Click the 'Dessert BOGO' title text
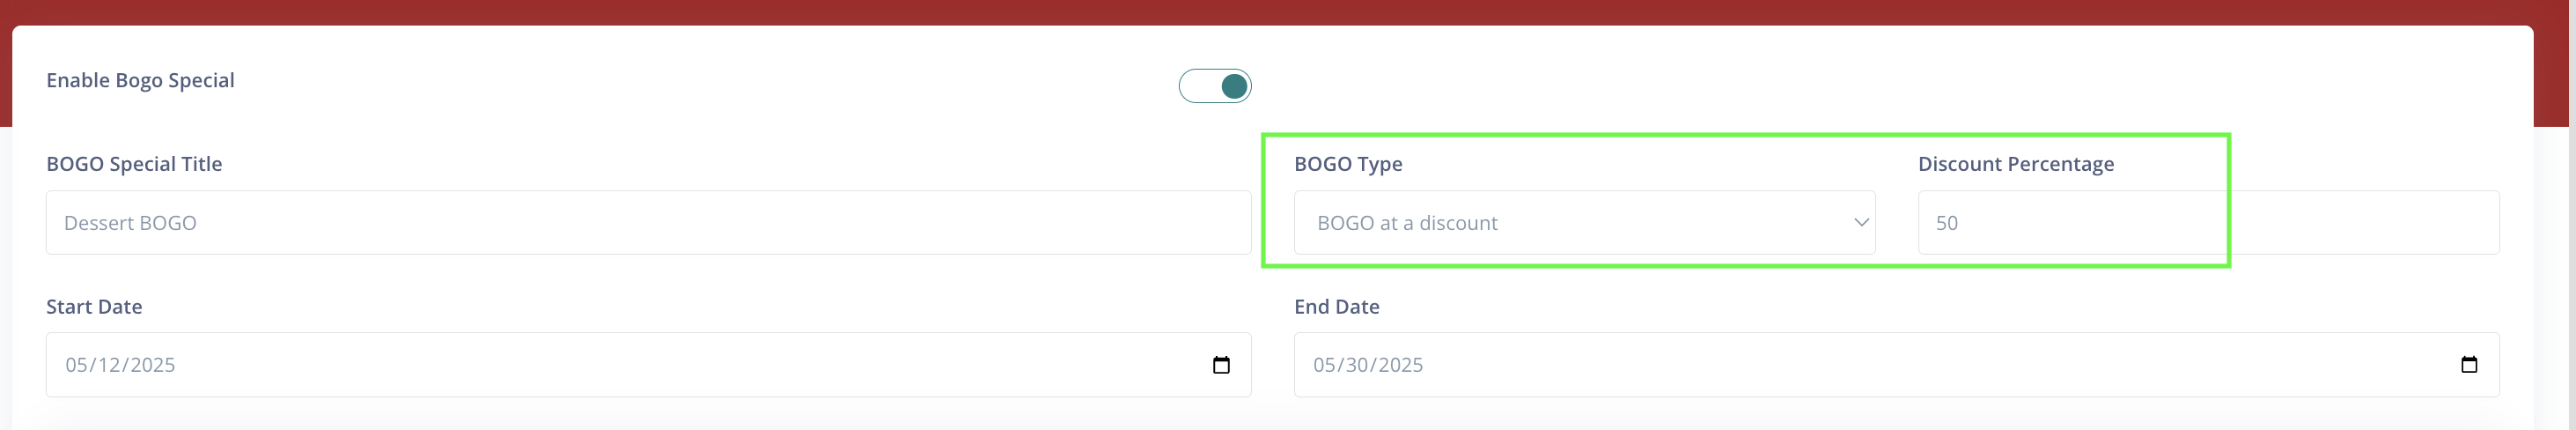This screenshot has height=430, width=2576. (130, 223)
